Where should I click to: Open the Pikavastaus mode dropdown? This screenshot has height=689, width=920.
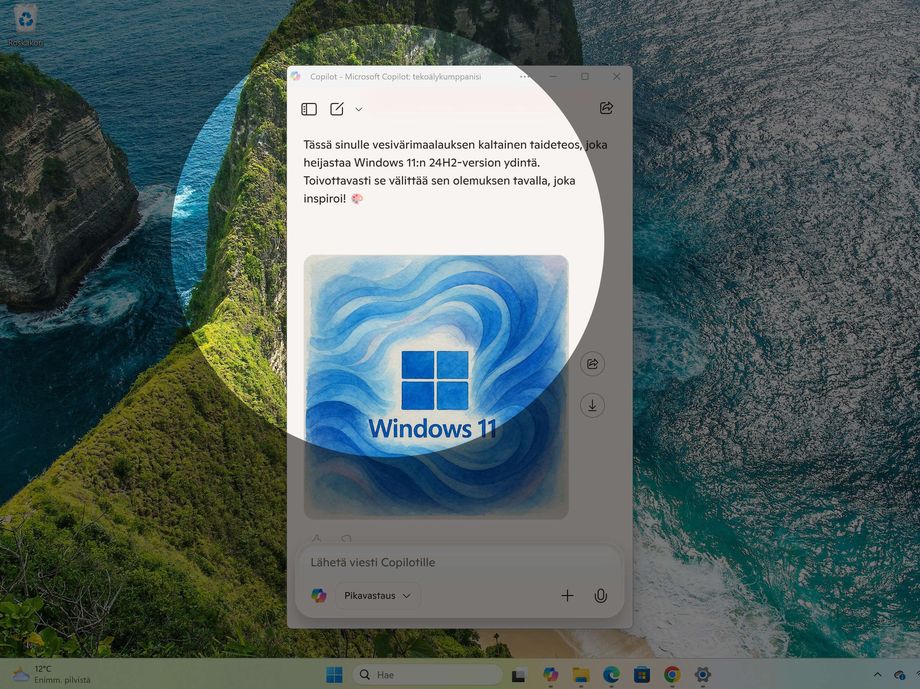(x=377, y=596)
